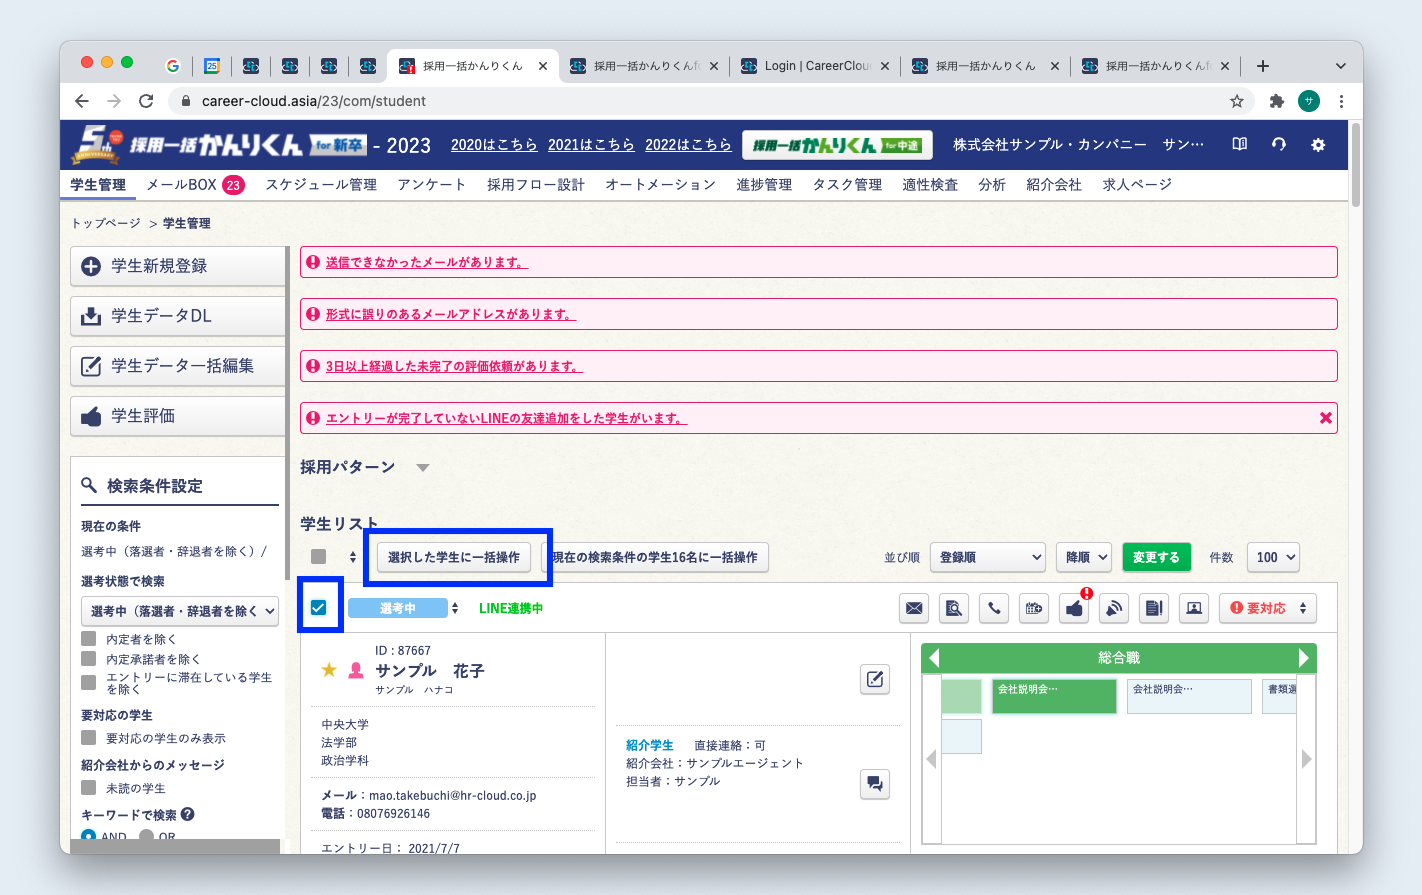Open the settings gear in the header
1422x895 pixels.
point(1318,144)
